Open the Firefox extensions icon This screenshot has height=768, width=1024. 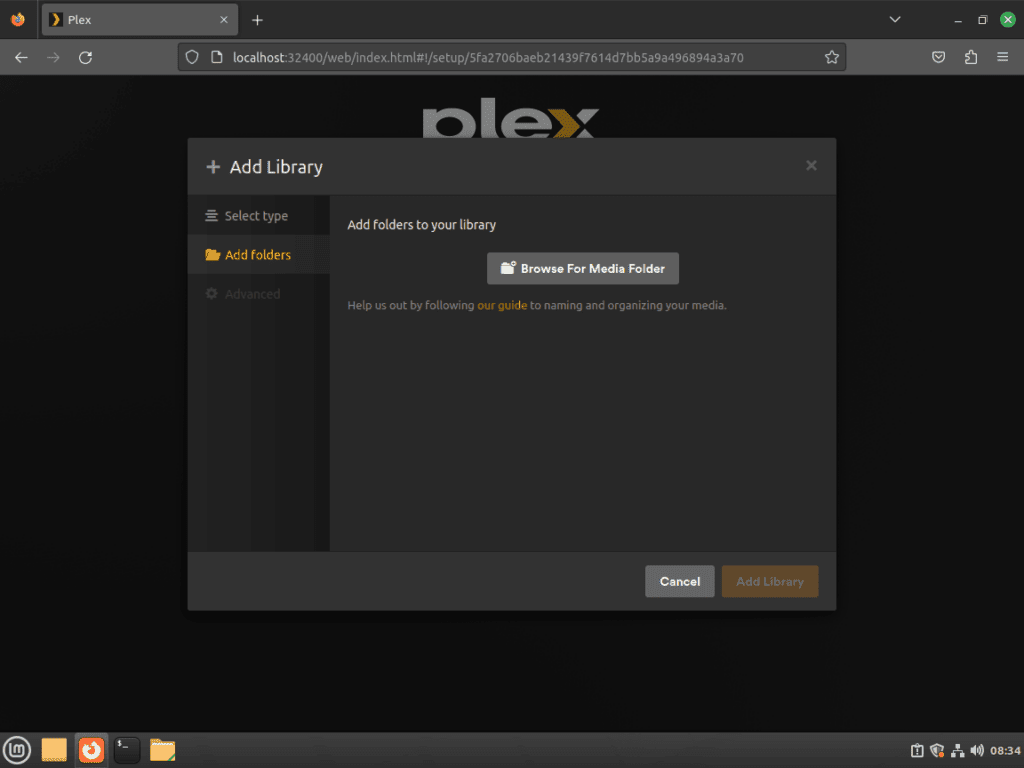point(970,57)
